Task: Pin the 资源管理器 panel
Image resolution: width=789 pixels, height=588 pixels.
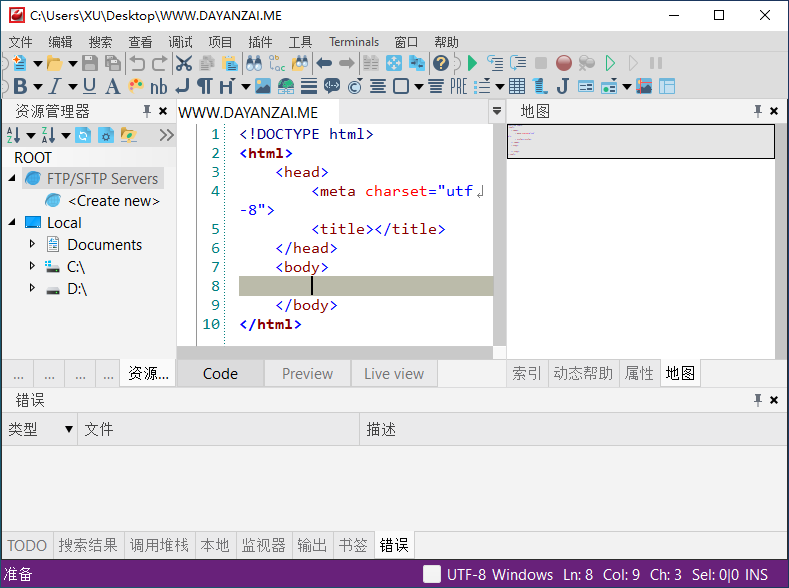Action: 146,111
